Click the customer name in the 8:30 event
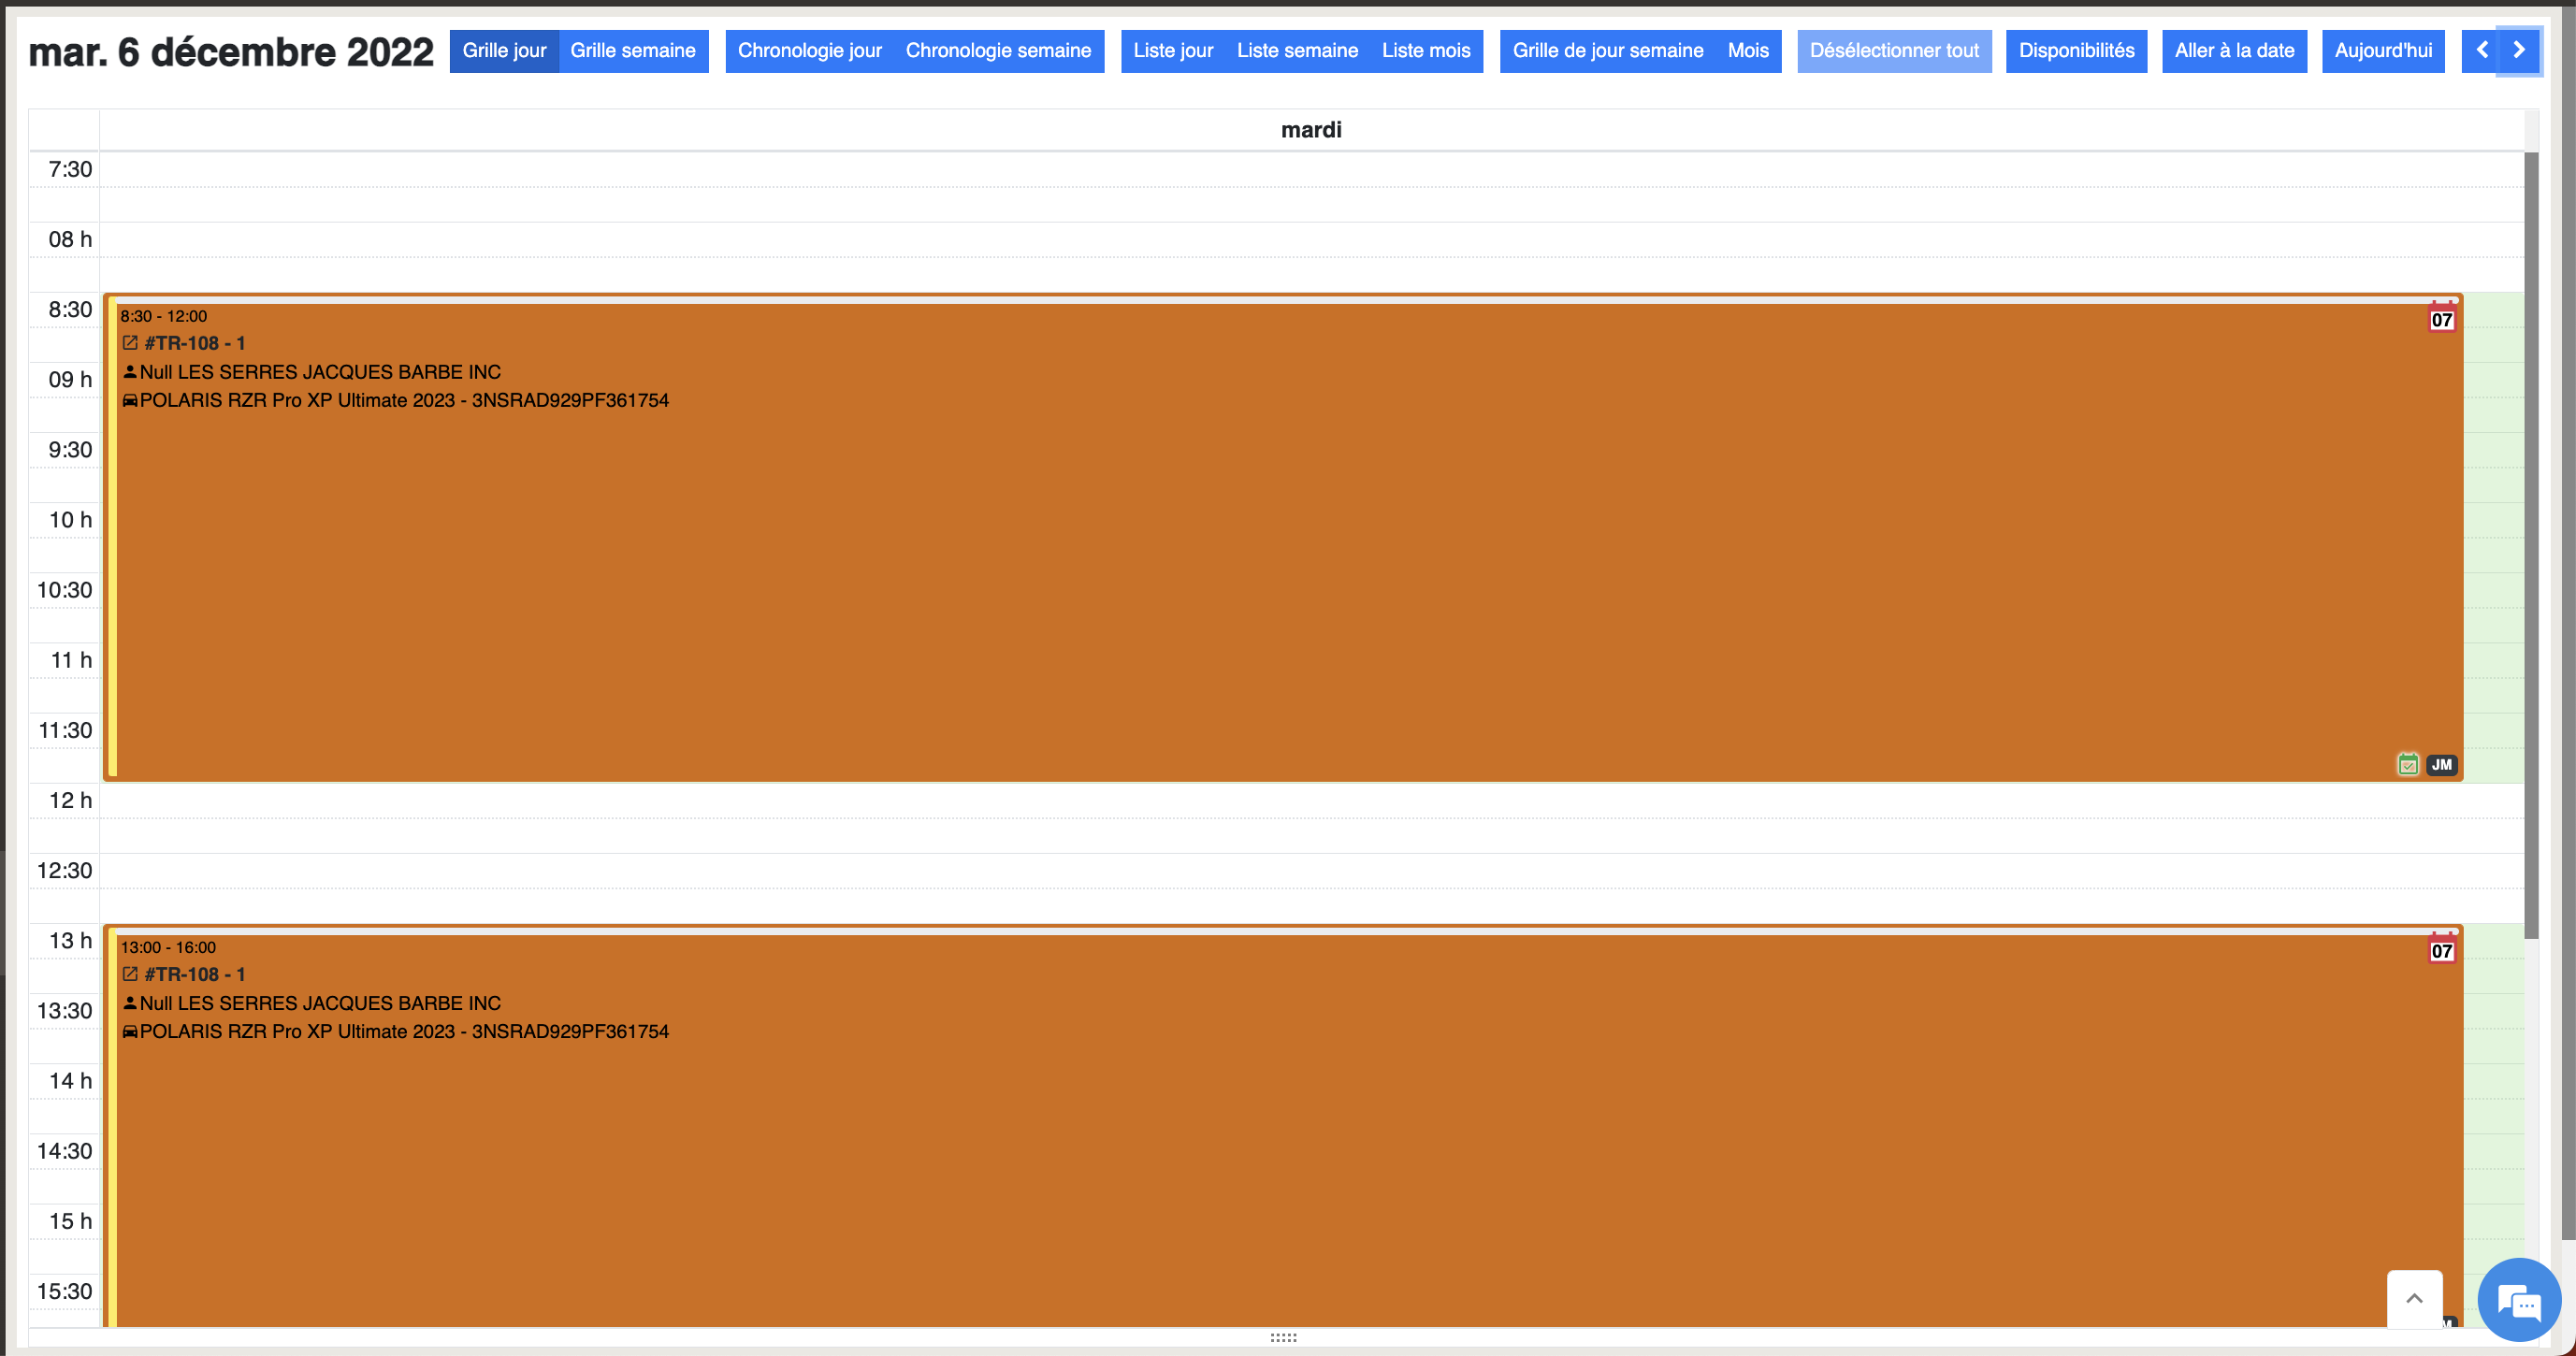Image resolution: width=2576 pixels, height=1356 pixels. (x=320, y=372)
